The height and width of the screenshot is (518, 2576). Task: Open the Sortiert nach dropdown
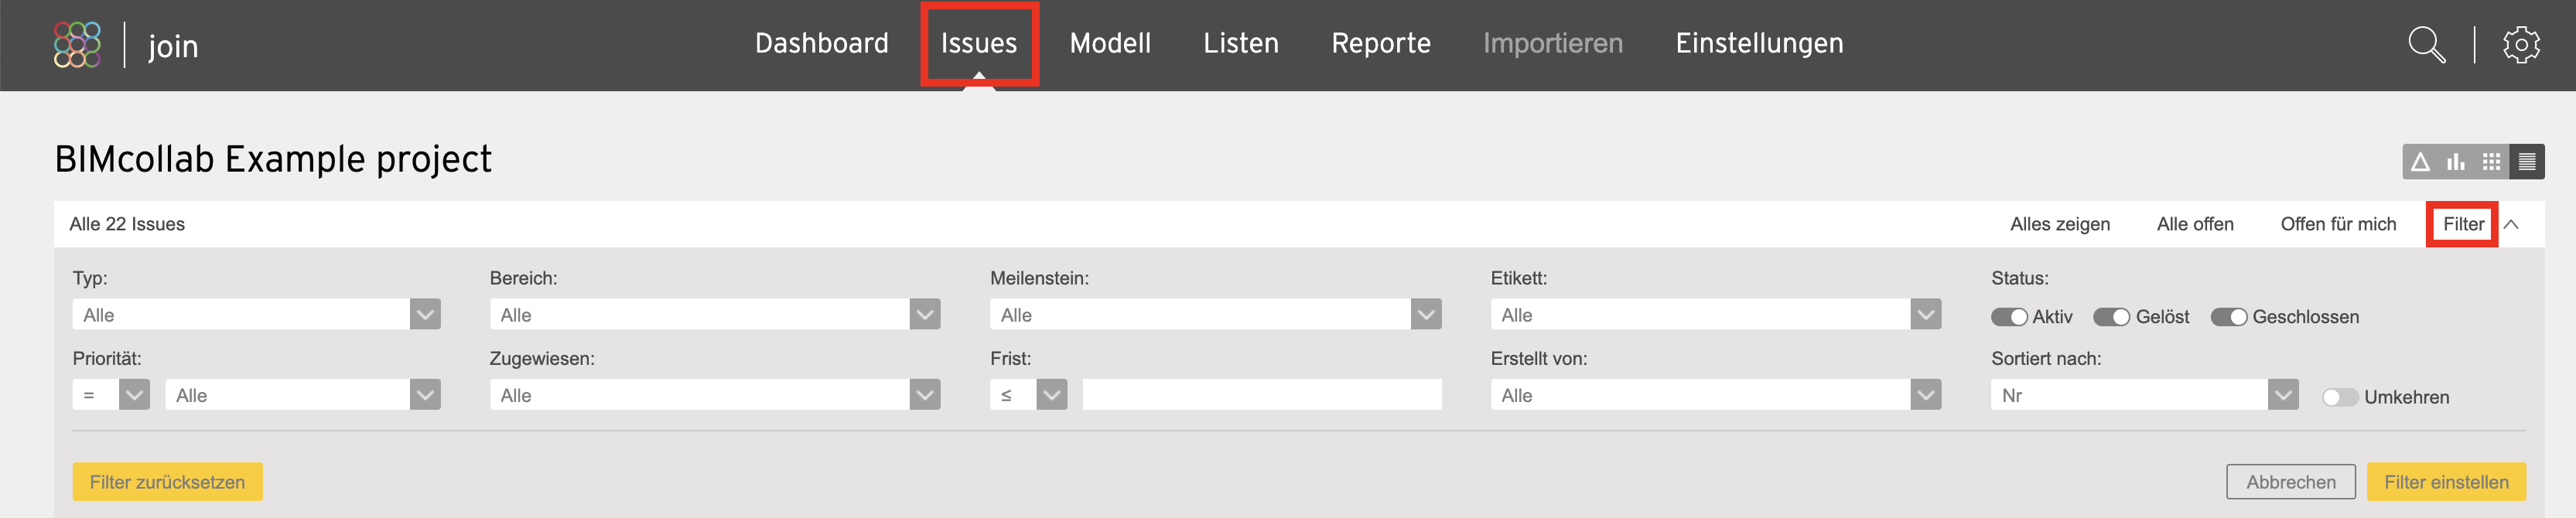[x=2144, y=394]
